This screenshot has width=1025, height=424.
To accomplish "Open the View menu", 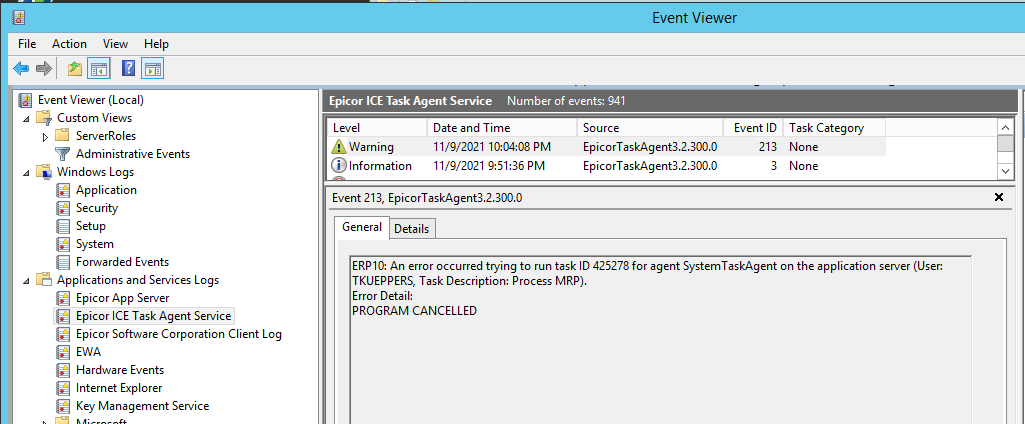I will coord(115,44).
